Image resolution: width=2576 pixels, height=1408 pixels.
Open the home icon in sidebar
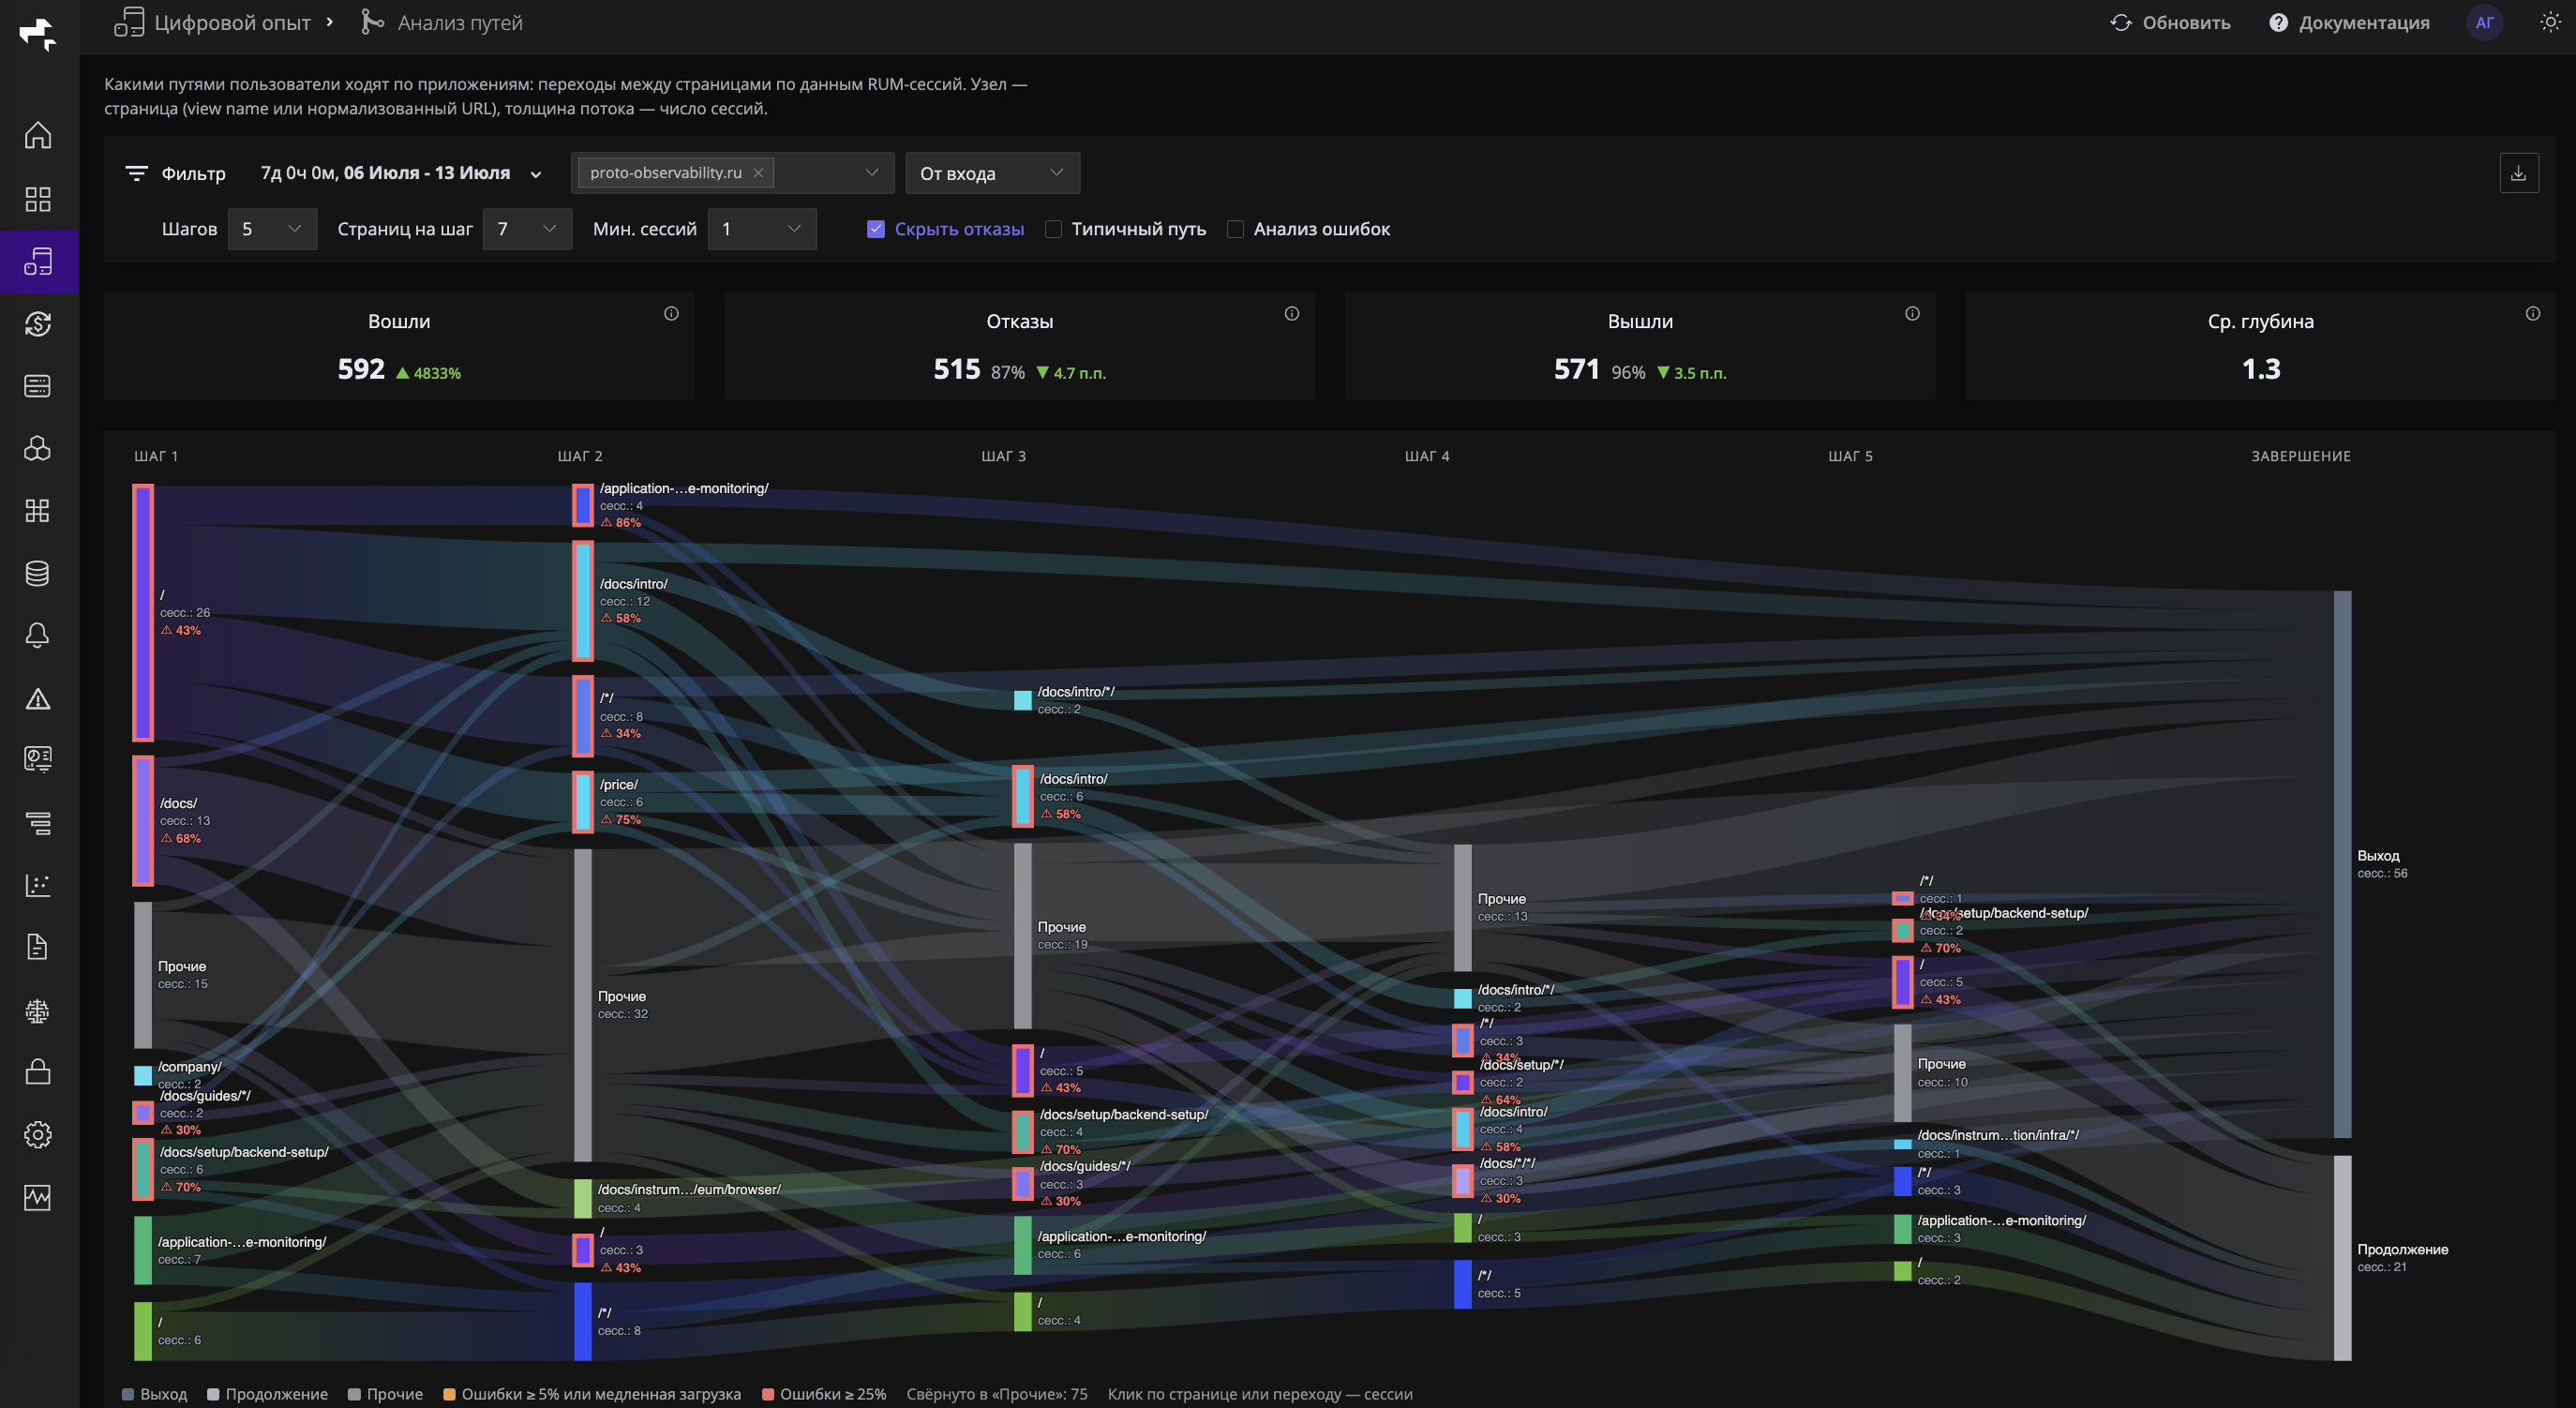click(38, 135)
